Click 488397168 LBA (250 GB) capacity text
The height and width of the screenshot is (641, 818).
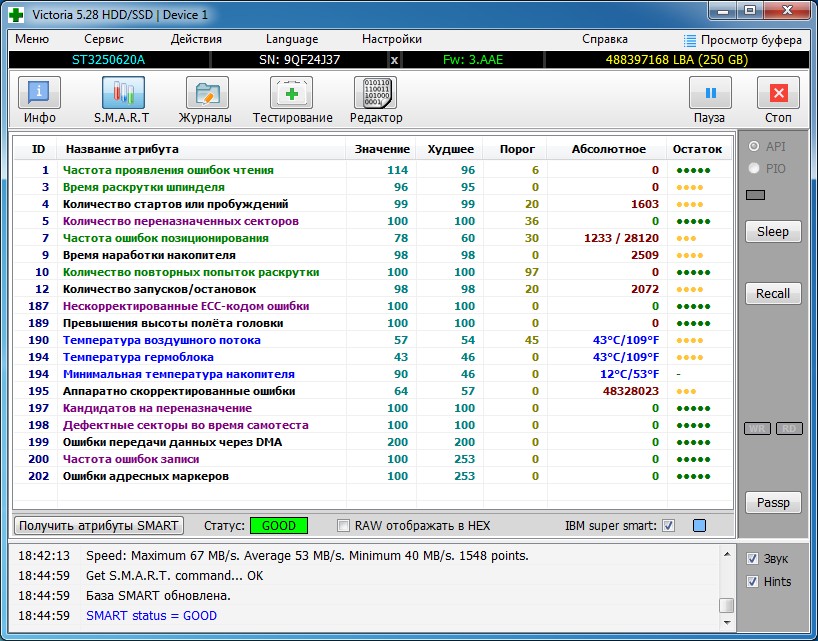pos(677,60)
